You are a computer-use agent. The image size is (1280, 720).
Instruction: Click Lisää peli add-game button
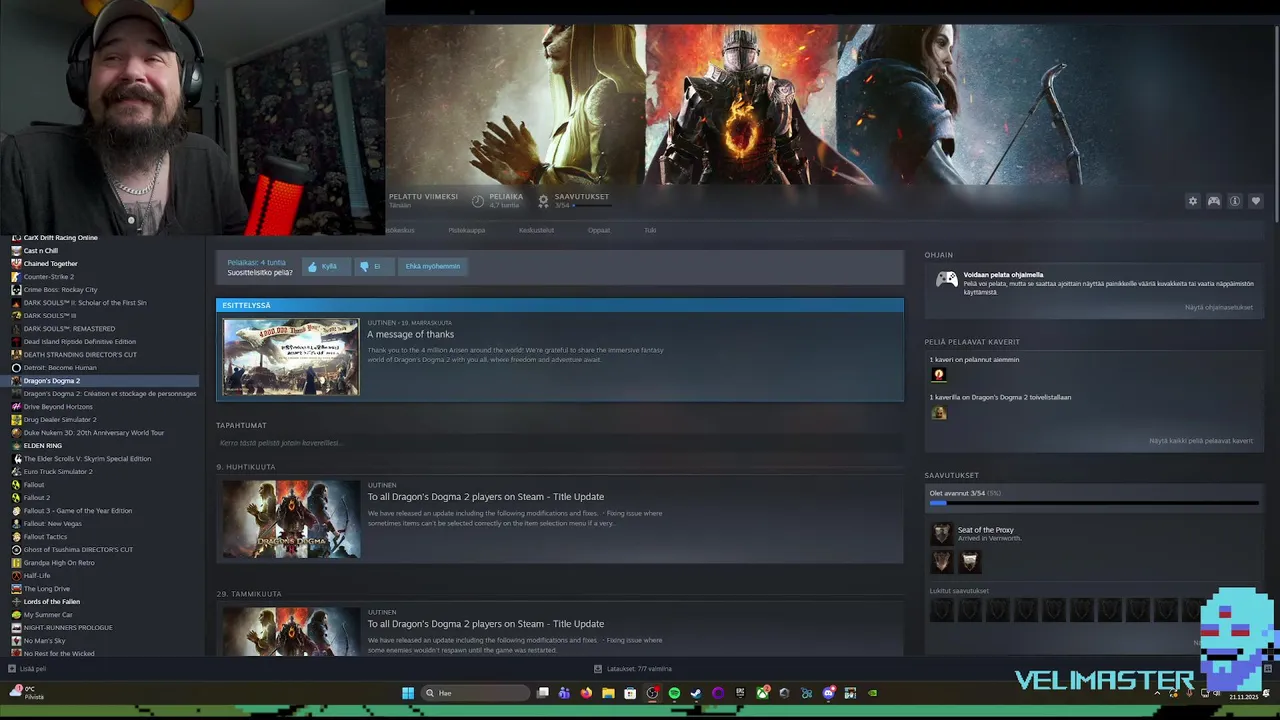point(27,669)
